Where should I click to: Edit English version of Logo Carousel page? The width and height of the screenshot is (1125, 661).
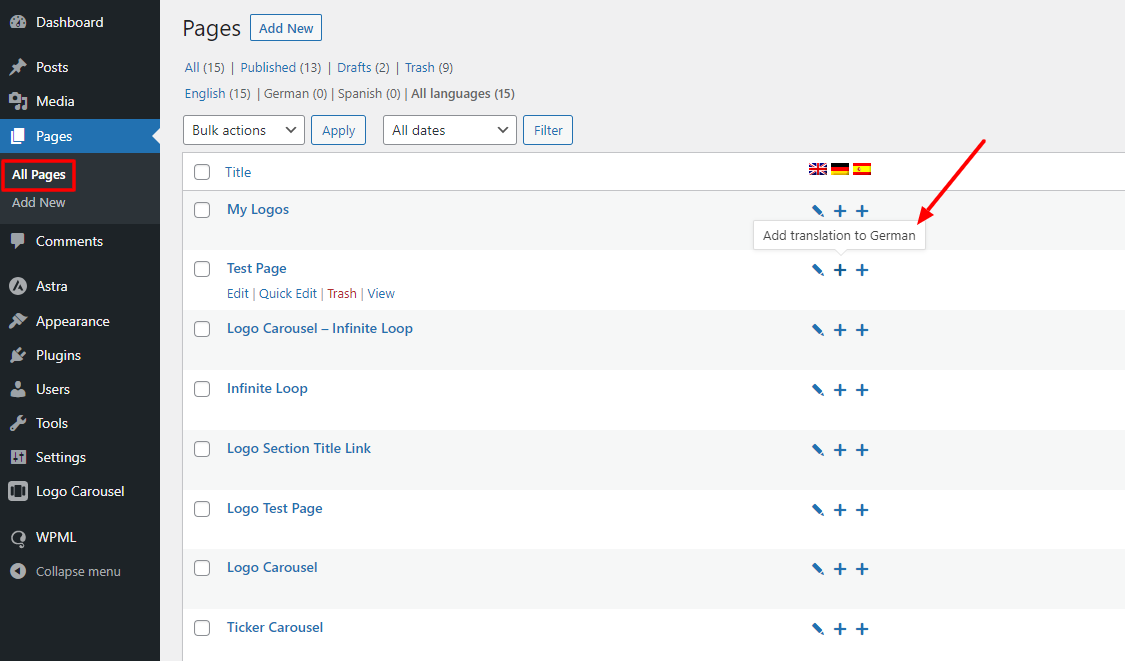(818, 569)
